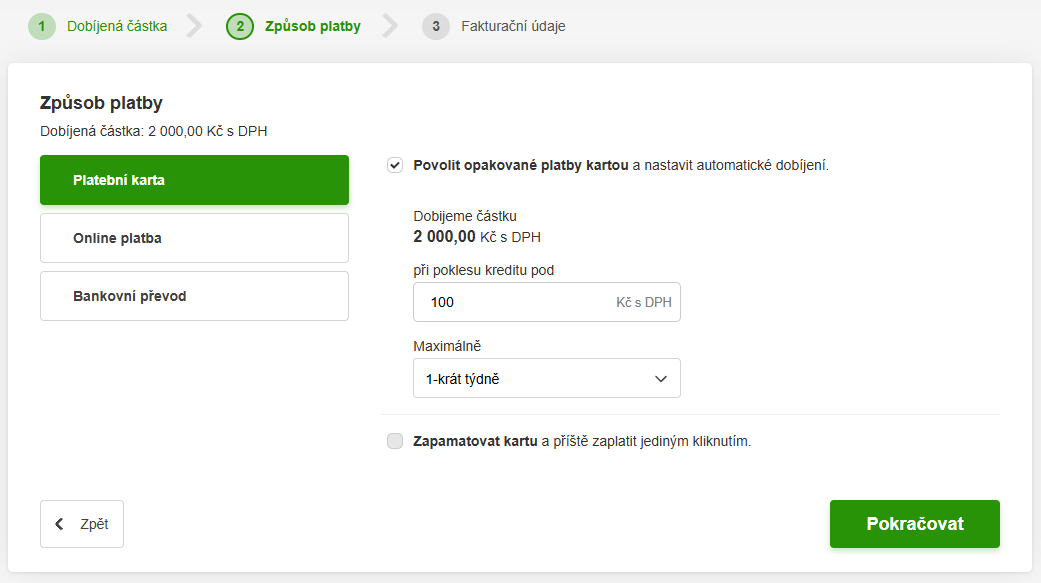1041x583 pixels.
Task: Click the bold Povolit opakované platby kartou label
Action: point(520,166)
